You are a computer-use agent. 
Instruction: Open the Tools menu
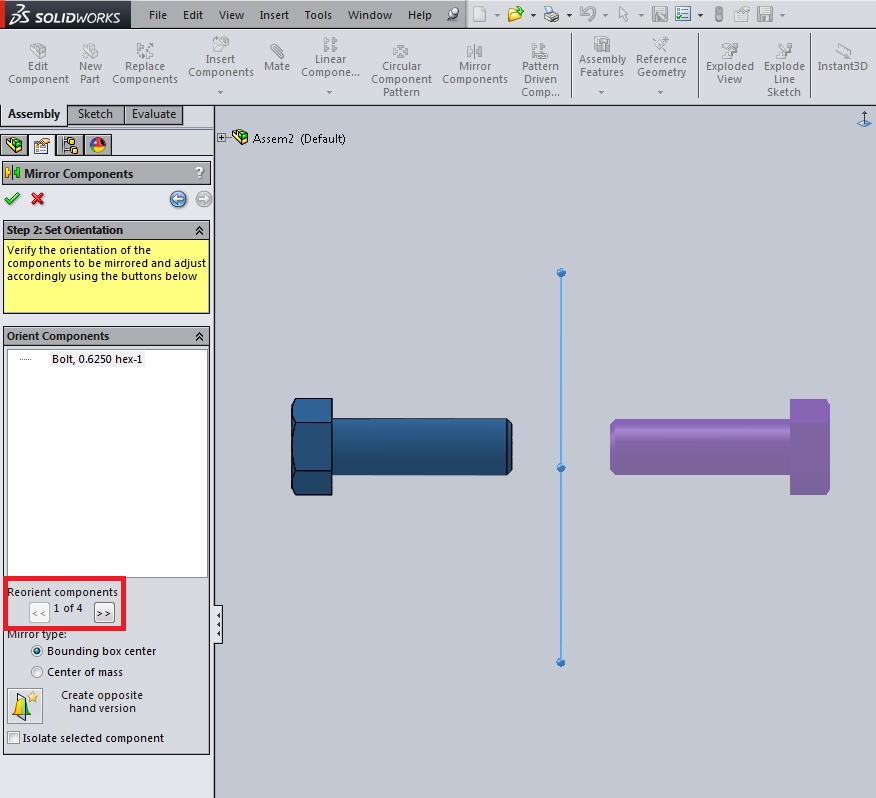tap(318, 15)
